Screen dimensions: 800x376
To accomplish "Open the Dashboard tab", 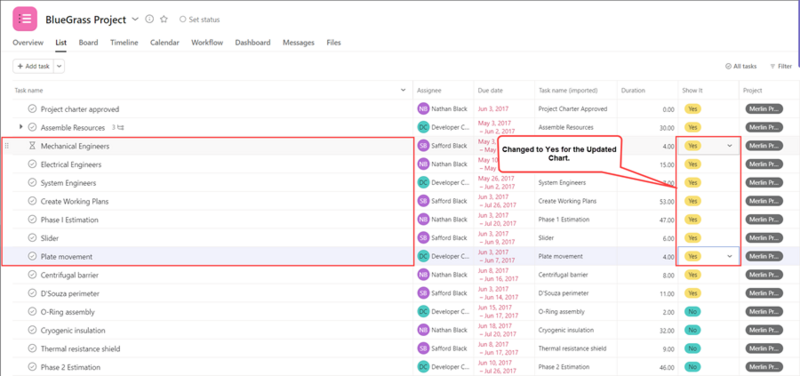I will click(x=253, y=43).
